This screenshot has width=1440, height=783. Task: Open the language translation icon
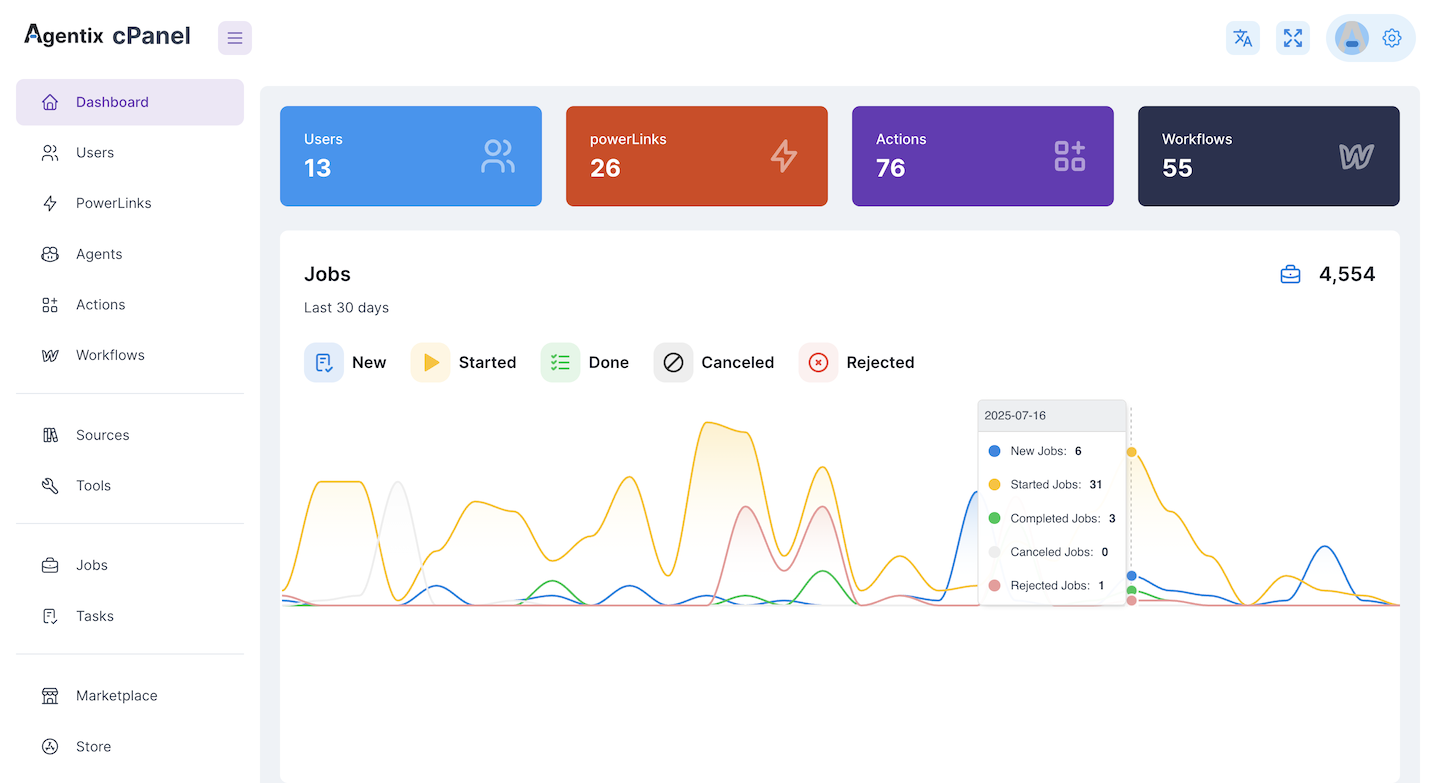1242,37
